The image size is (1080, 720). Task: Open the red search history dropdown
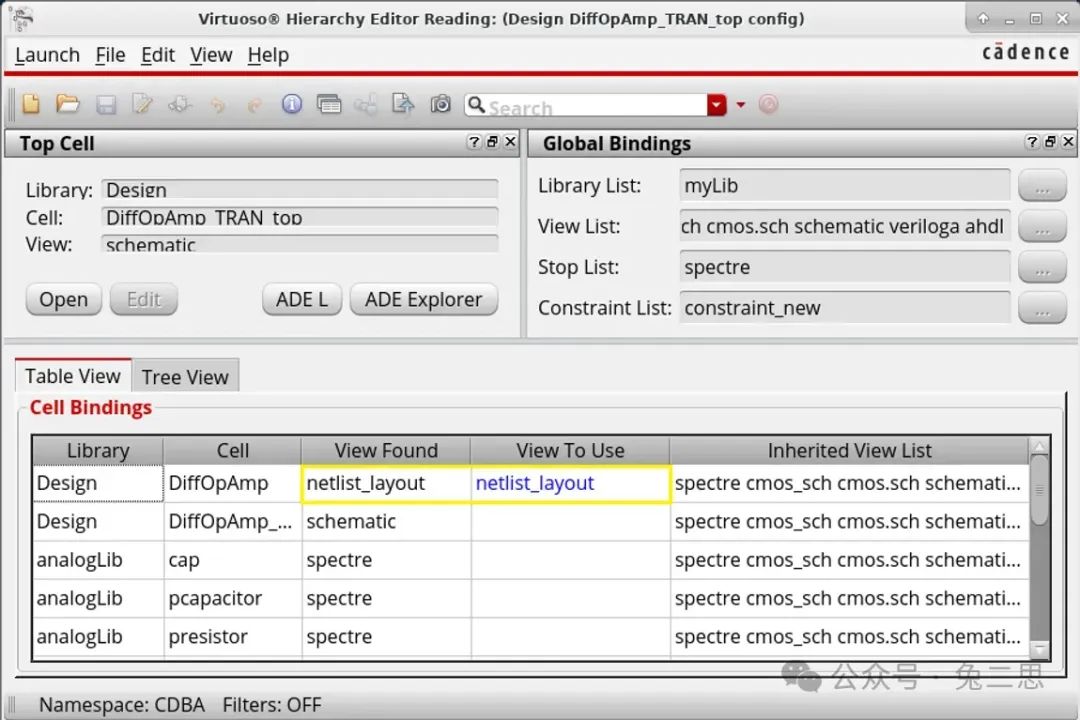point(717,105)
